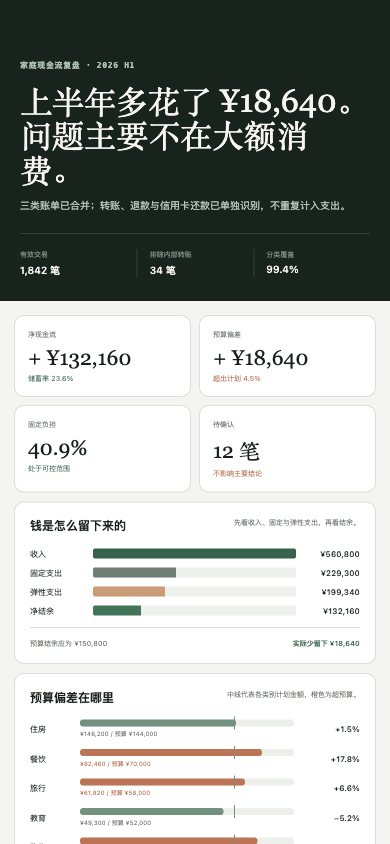Select the 教育 category label
Image resolution: width=390 pixels, height=844 pixels.
tap(38, 818)
